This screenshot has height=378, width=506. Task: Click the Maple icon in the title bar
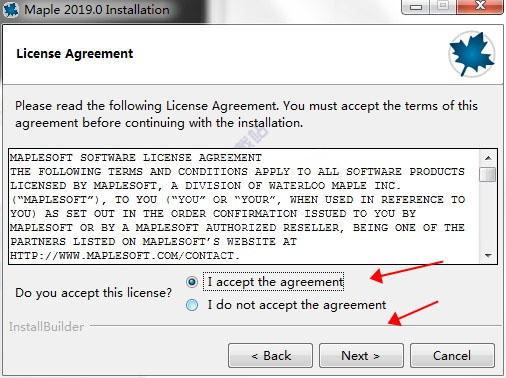pyautogui.click(x=10, y=10)
